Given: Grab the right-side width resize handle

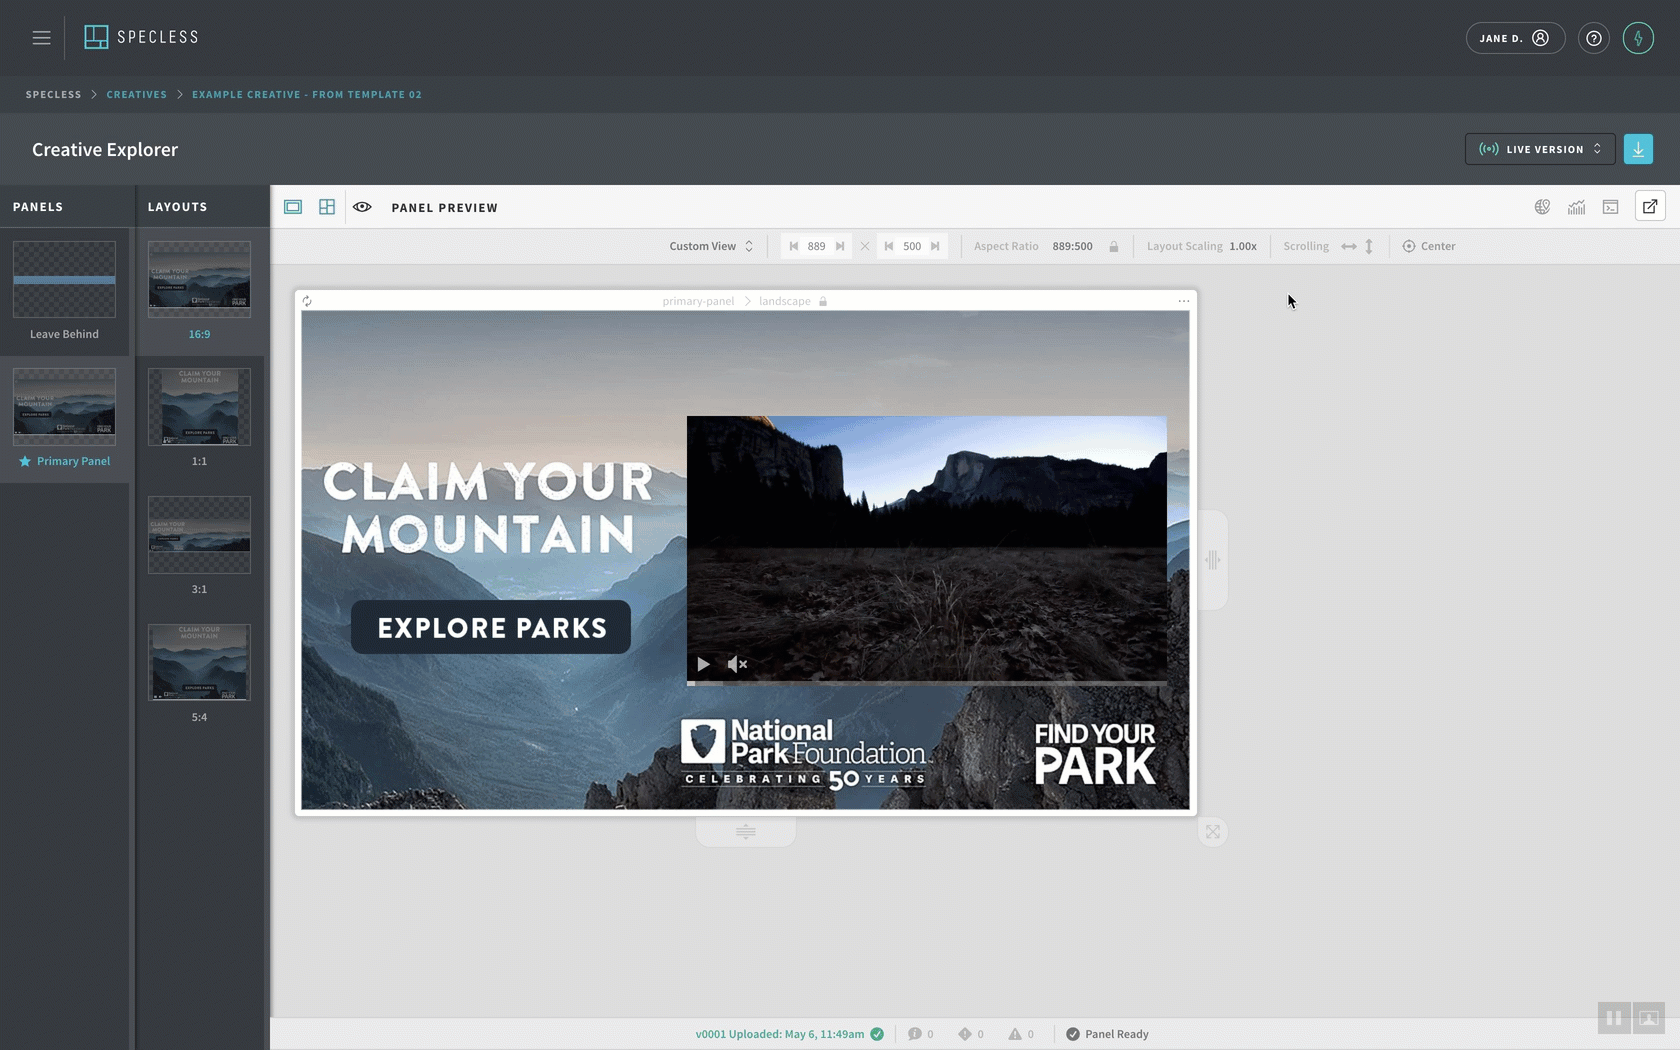Looking at the screenshot, I should click(x=1212, y=560).
